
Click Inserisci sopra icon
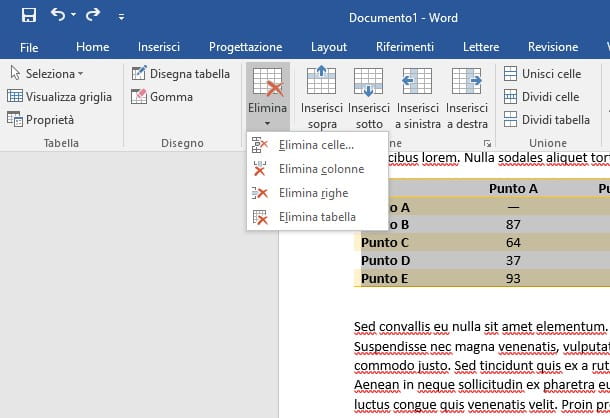pos(321,95)
